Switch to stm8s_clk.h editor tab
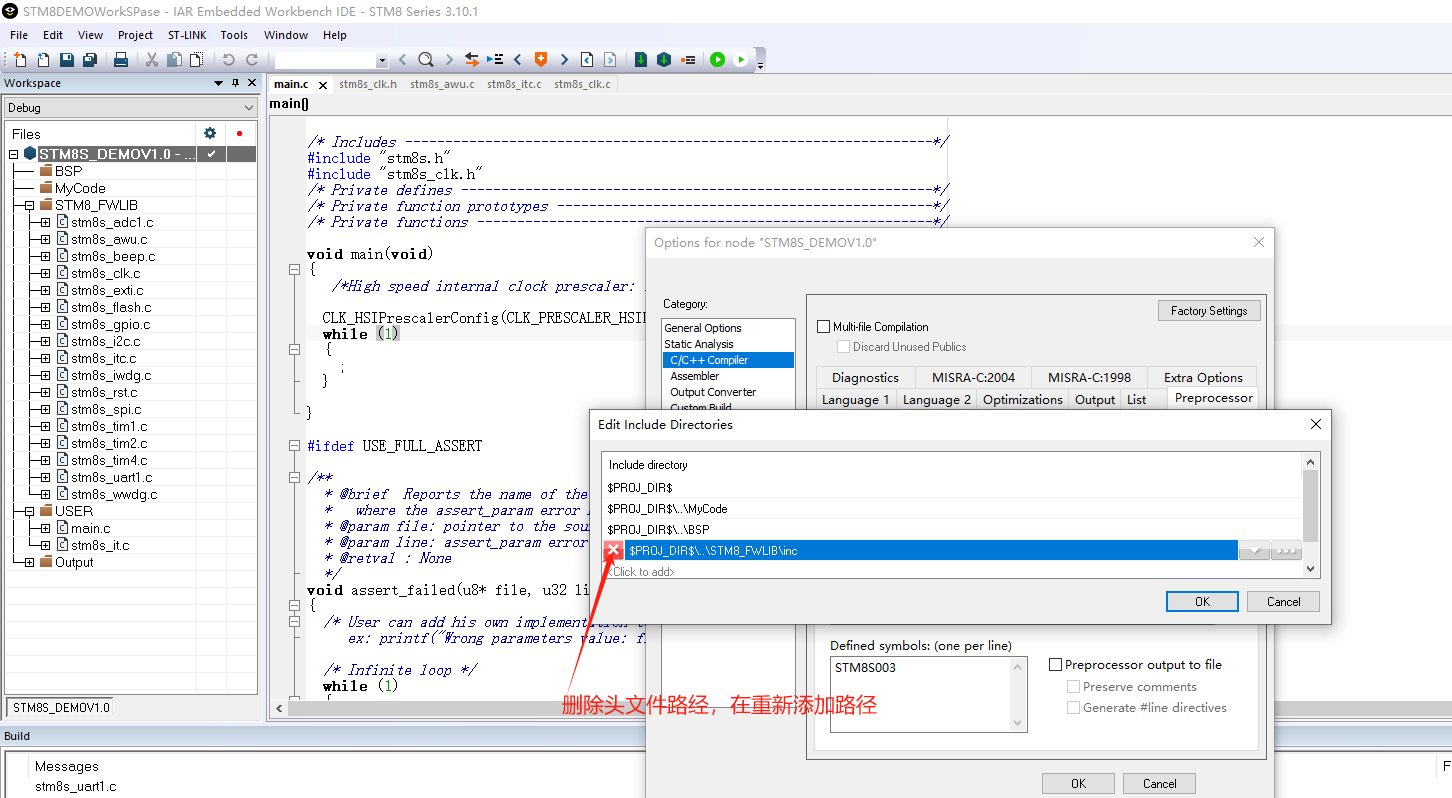This screenshot has width=1452, height=798. [368, 84]
